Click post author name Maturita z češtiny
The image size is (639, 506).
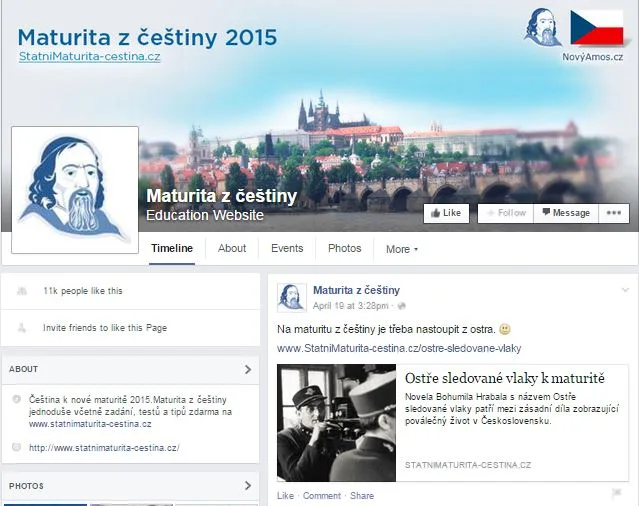pos(356,290)
